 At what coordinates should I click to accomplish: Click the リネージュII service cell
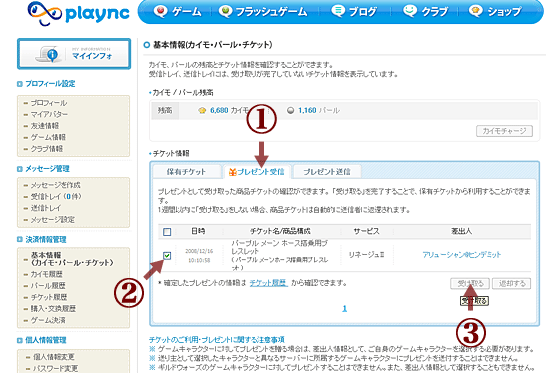pyautogui.click(x=366, y=255)
